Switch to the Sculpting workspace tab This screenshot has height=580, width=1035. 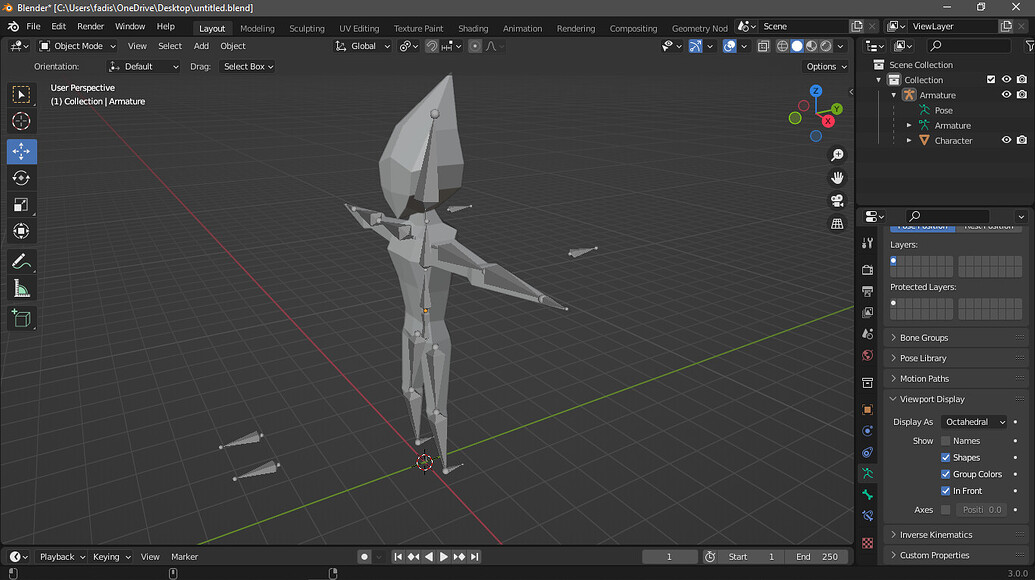pyautogui.click(x=307, y=28)
